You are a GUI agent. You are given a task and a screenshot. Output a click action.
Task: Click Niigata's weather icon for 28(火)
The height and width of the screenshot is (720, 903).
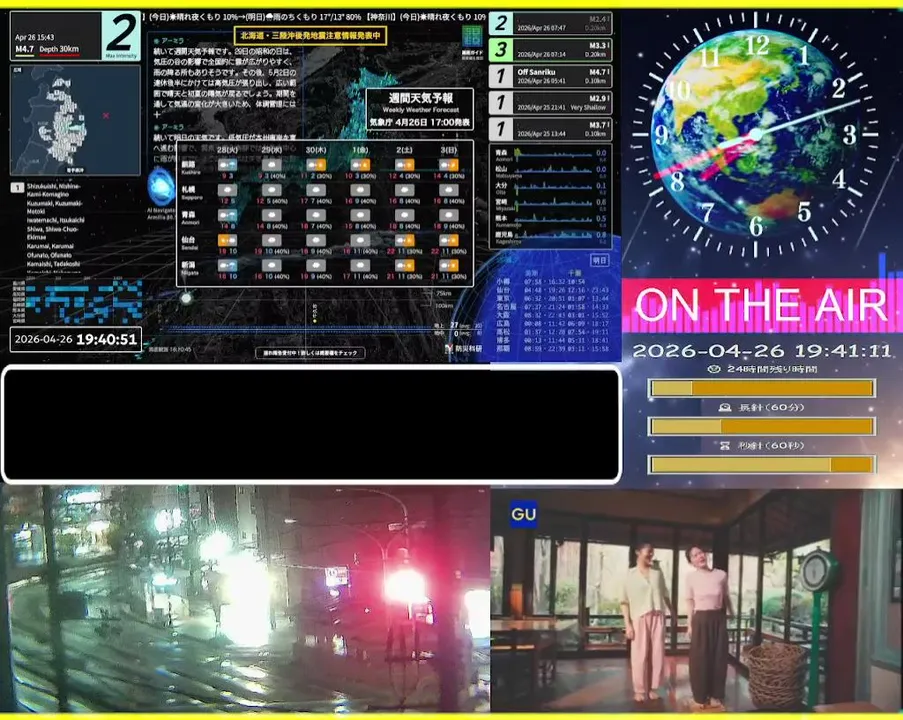point(227,266)
